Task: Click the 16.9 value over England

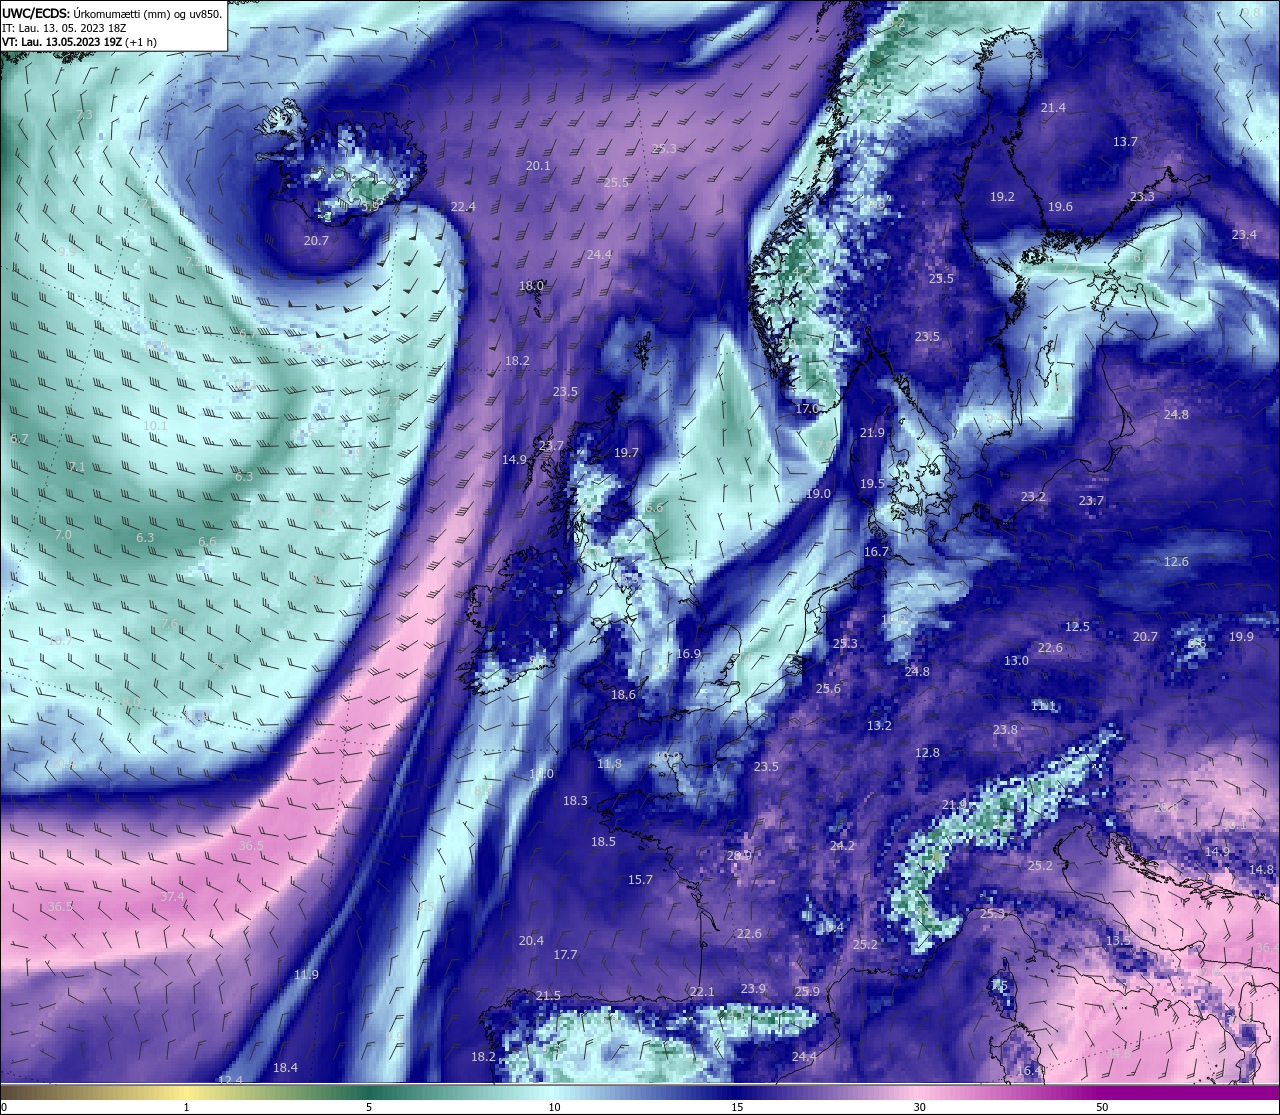Action: click(x=688, y=654)
